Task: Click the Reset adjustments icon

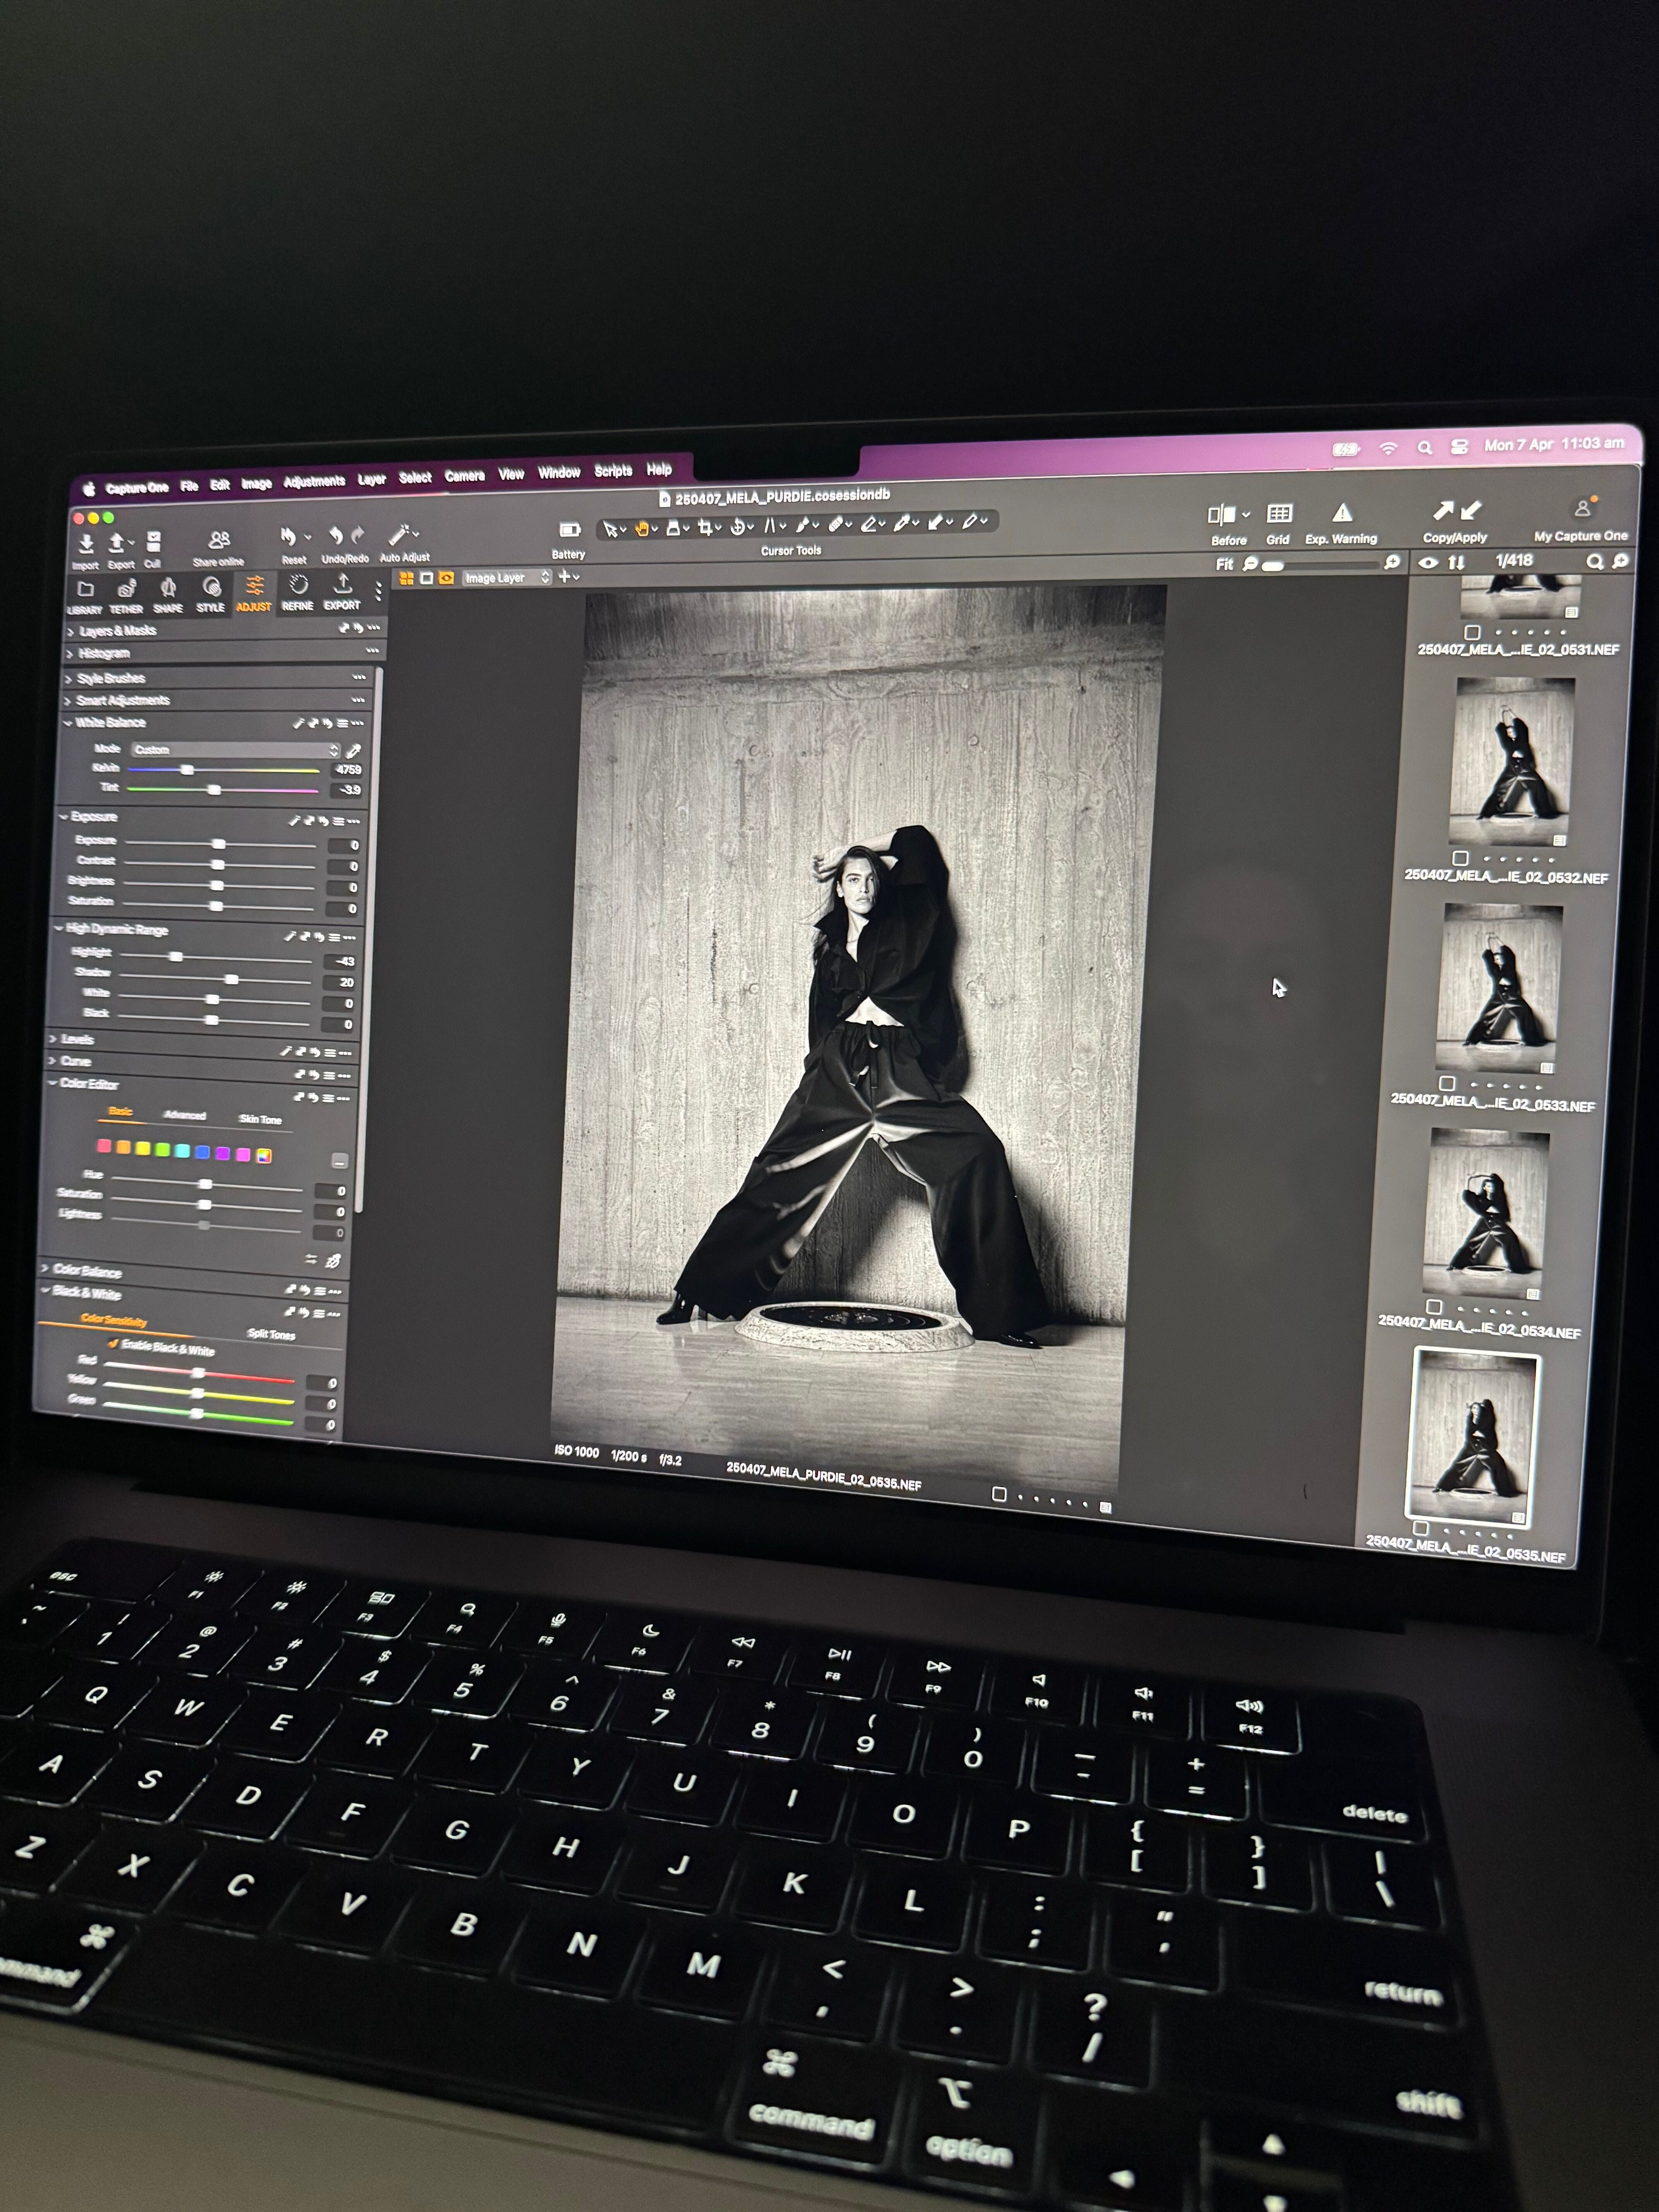Action: coord(289,537)
